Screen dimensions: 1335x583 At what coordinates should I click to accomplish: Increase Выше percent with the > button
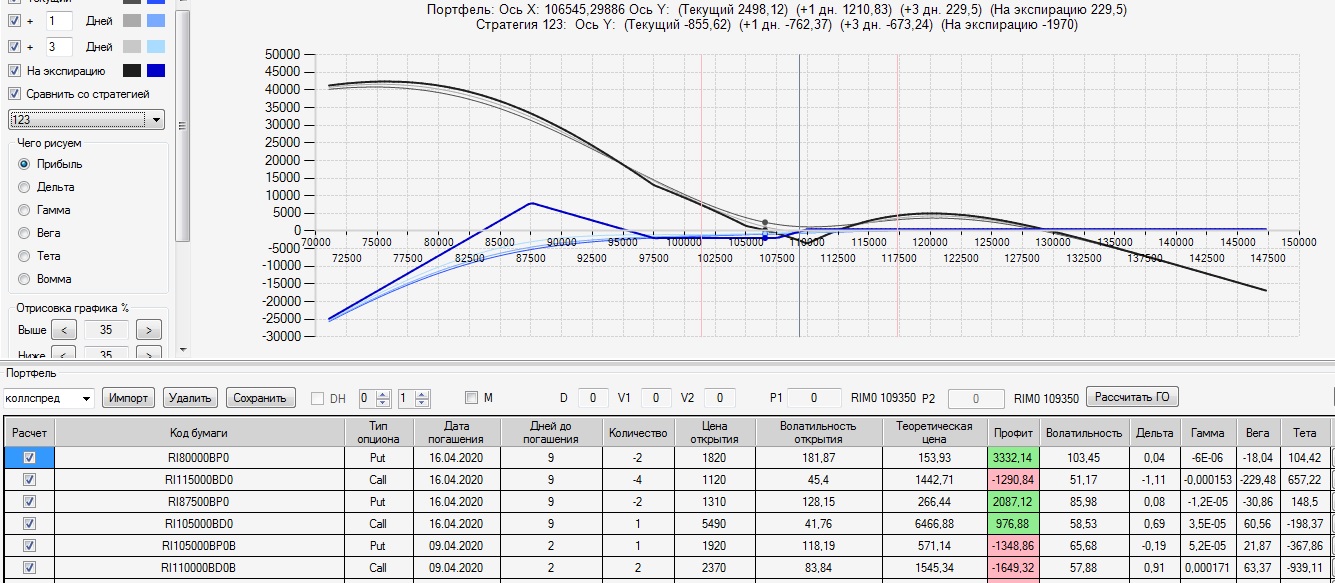click(x=148, y=330)
